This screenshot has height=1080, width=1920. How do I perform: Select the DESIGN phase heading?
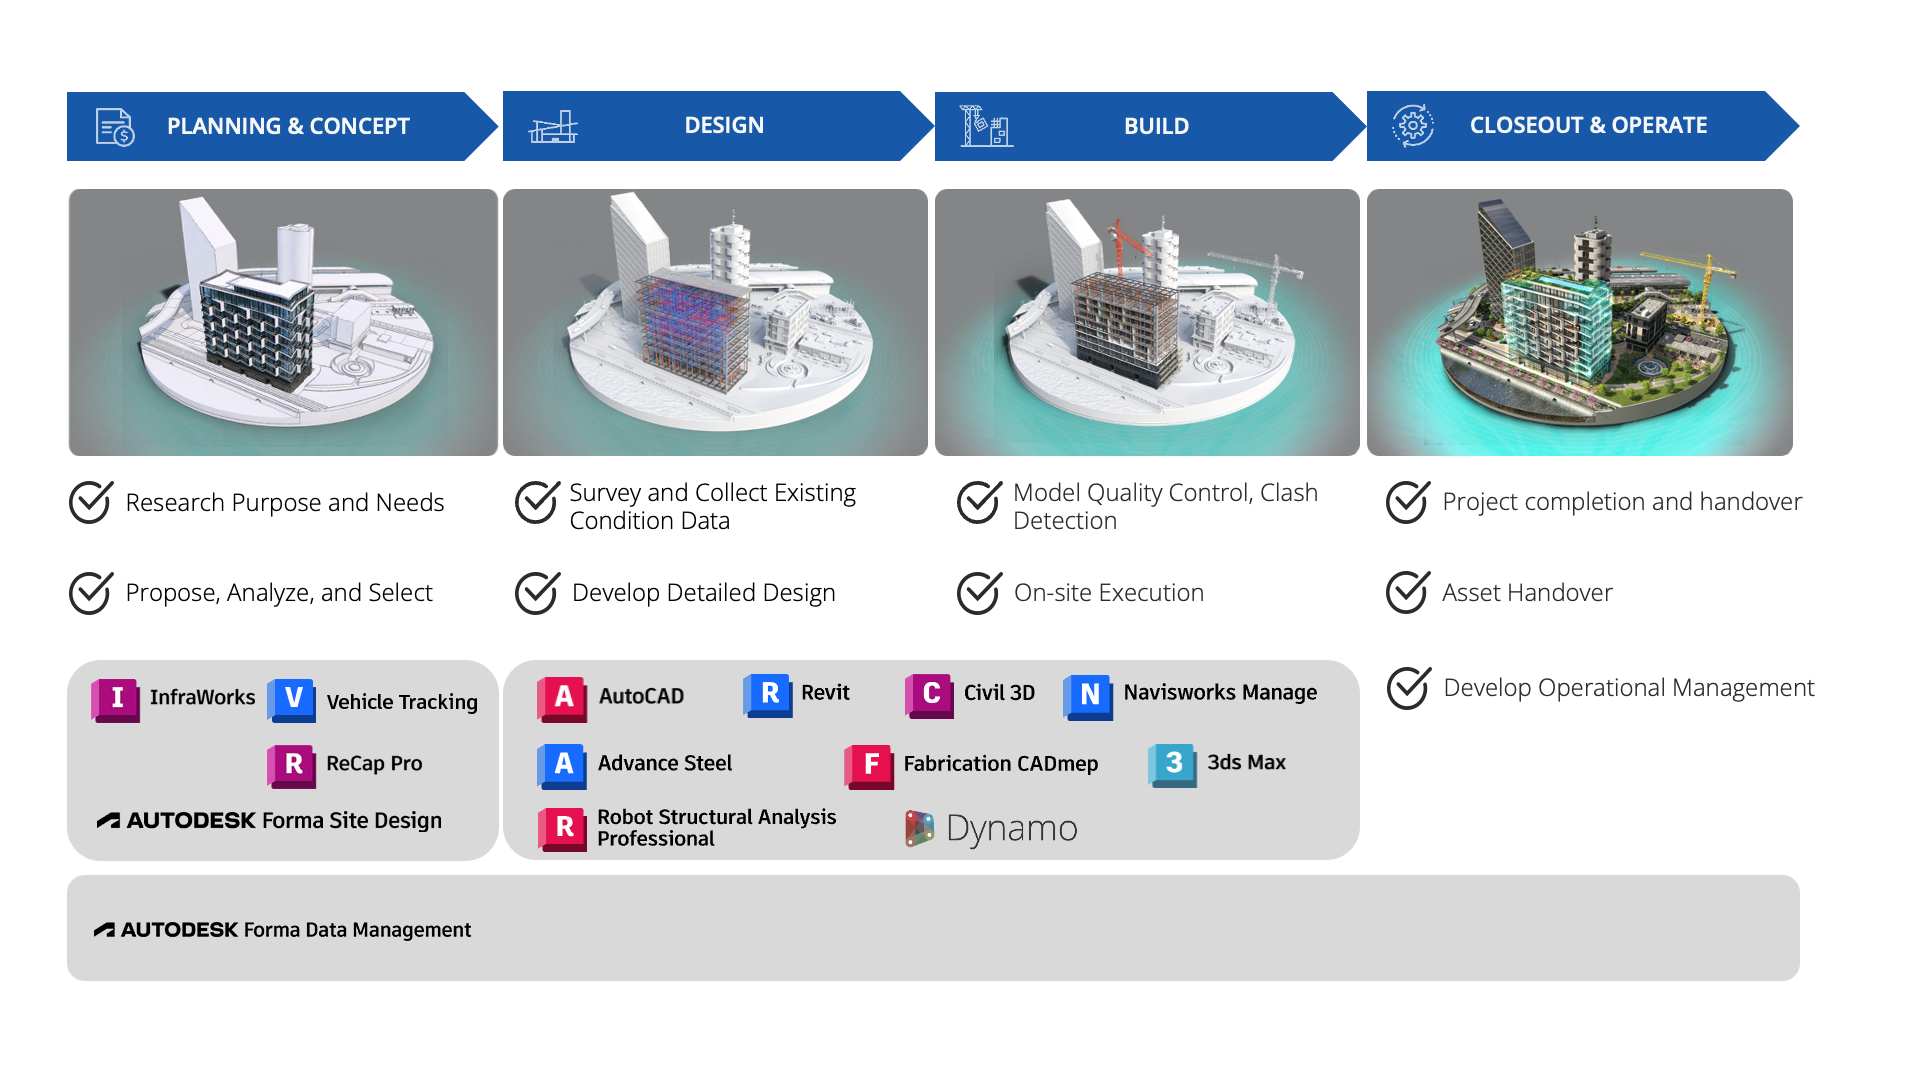tap(724, 125)
